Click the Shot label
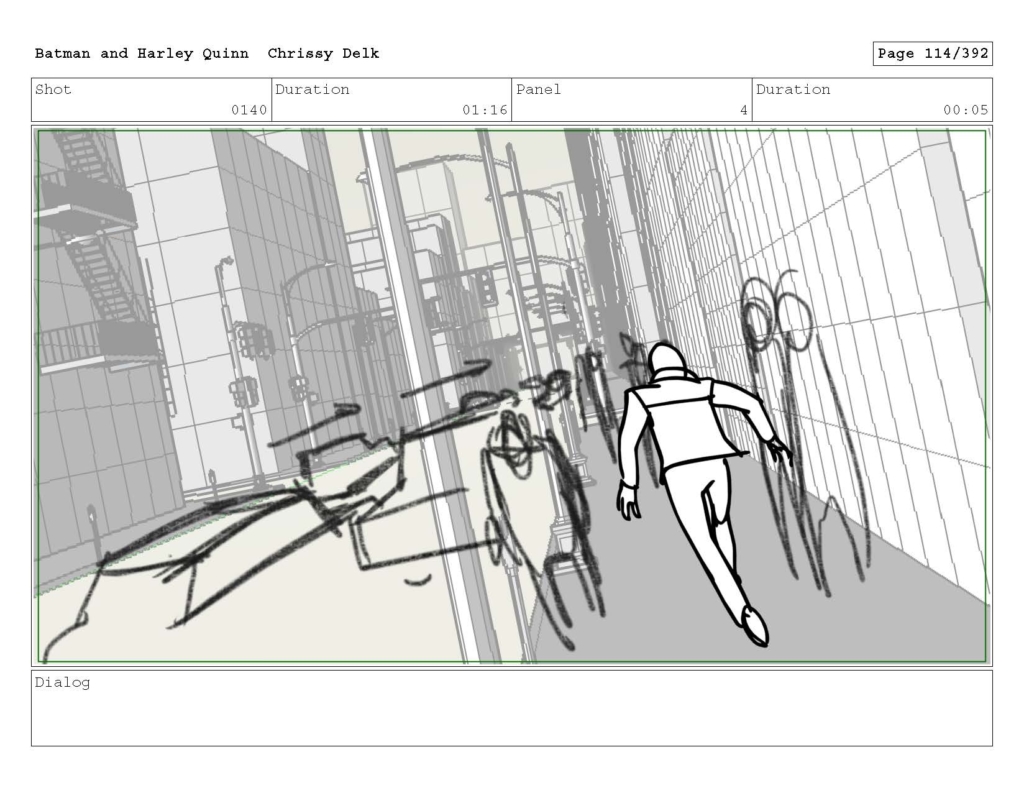Image resolution: width=1024 pixels, height=793 pixels. [53, 89]
